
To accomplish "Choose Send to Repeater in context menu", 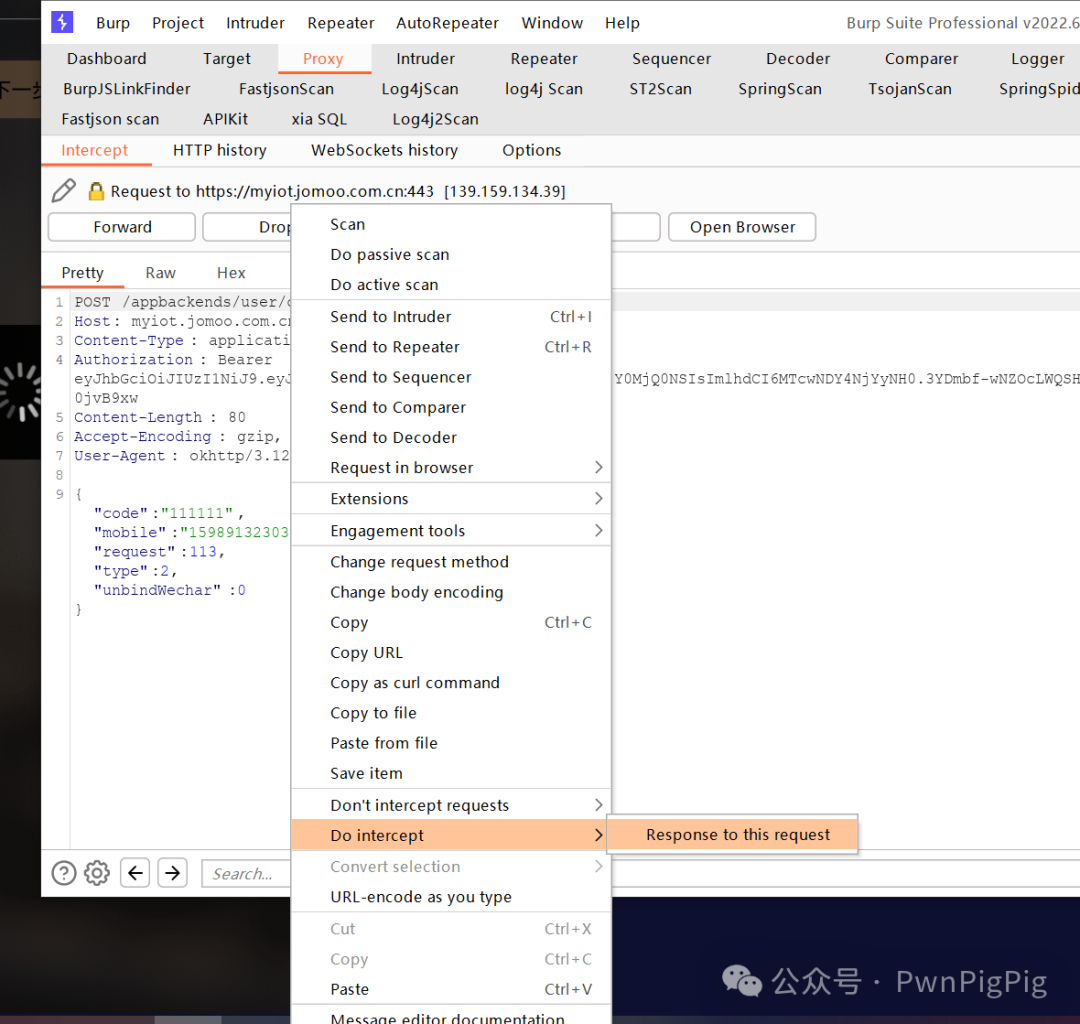I will tap(451, 347).
